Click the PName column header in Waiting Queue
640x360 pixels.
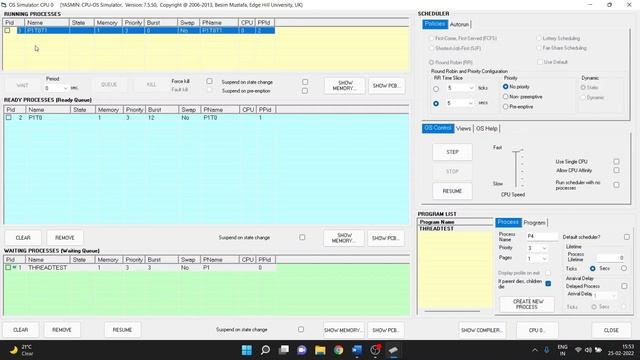point(220,260)
